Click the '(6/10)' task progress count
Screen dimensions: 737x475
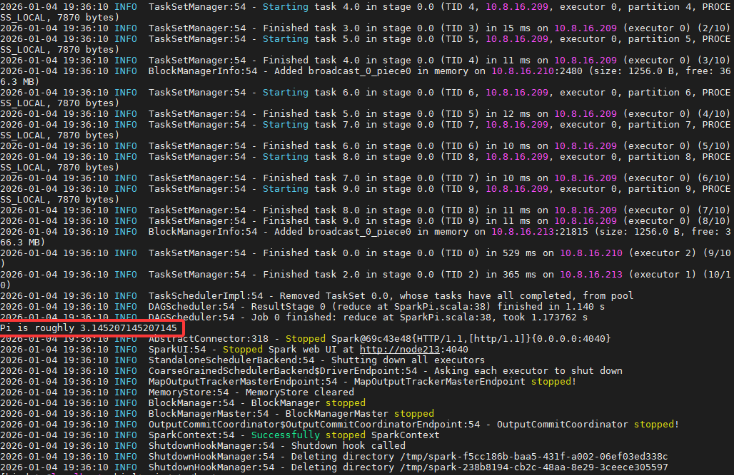click(x=713, y=179)
